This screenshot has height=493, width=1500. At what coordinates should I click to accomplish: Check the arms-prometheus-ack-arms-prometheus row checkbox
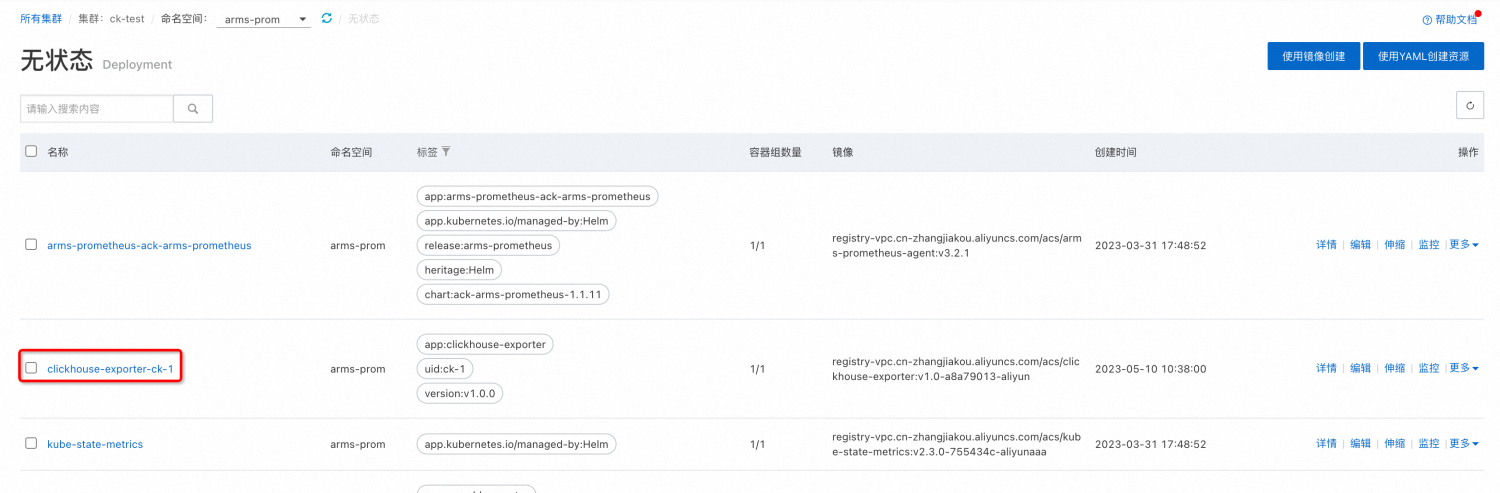point(31,244)
